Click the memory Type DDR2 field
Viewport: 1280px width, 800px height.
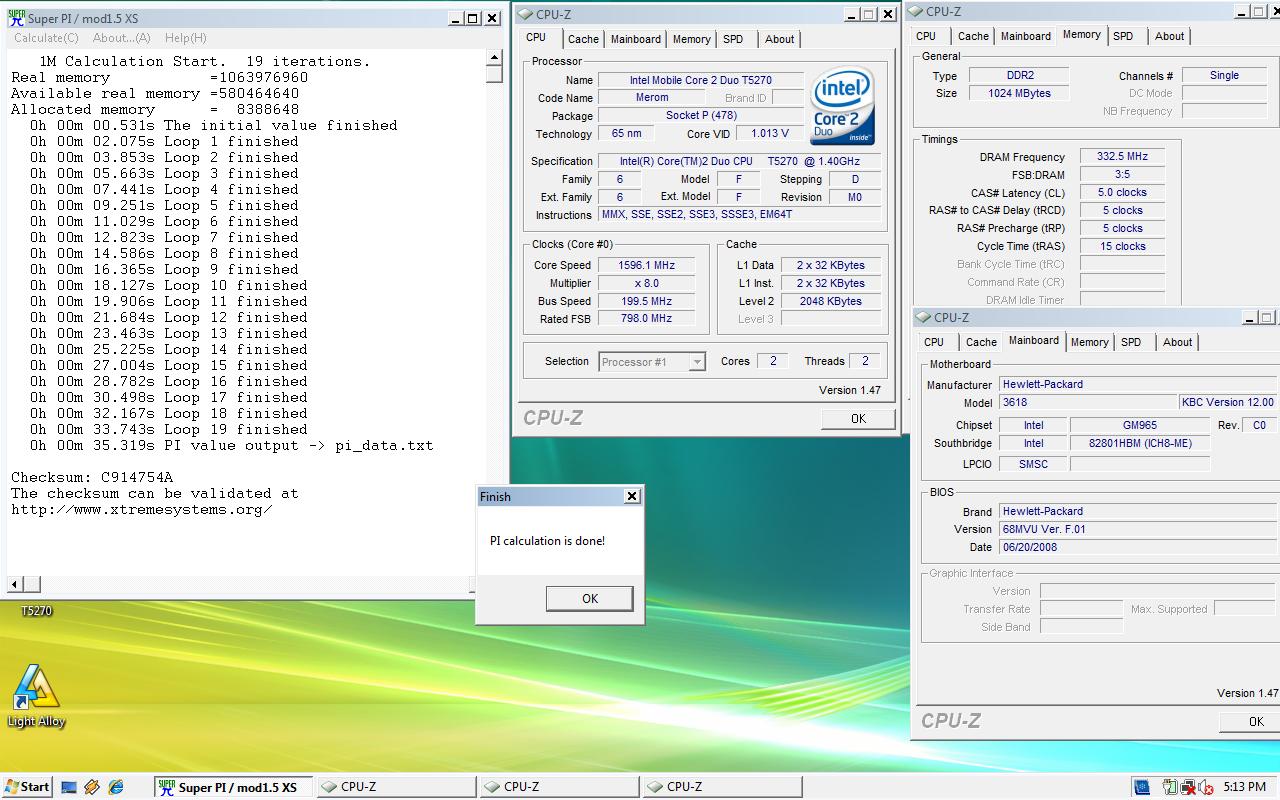click(x=1019, y=75)
